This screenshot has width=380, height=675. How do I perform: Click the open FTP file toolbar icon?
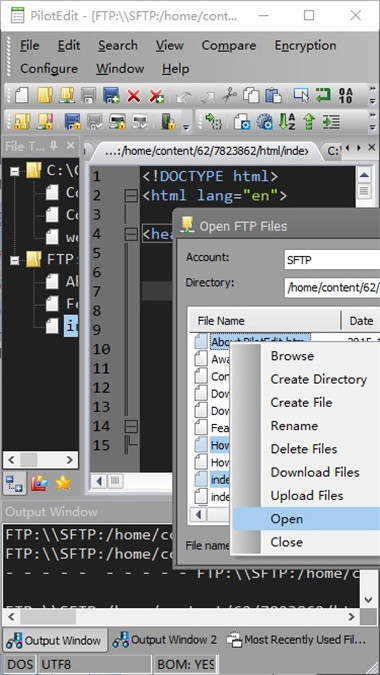pyautogui.click(x=67, y=95)
